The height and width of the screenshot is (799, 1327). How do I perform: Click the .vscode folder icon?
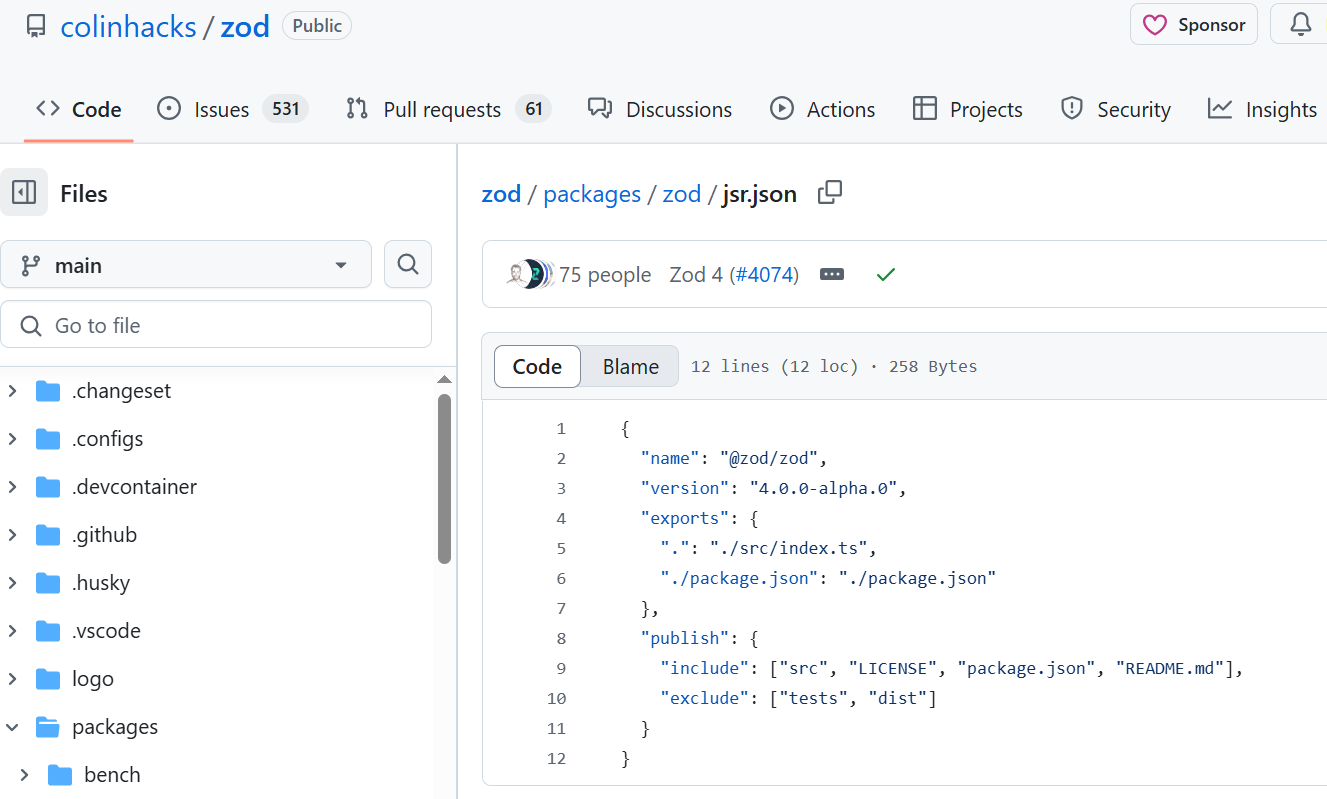coord(48,631)
